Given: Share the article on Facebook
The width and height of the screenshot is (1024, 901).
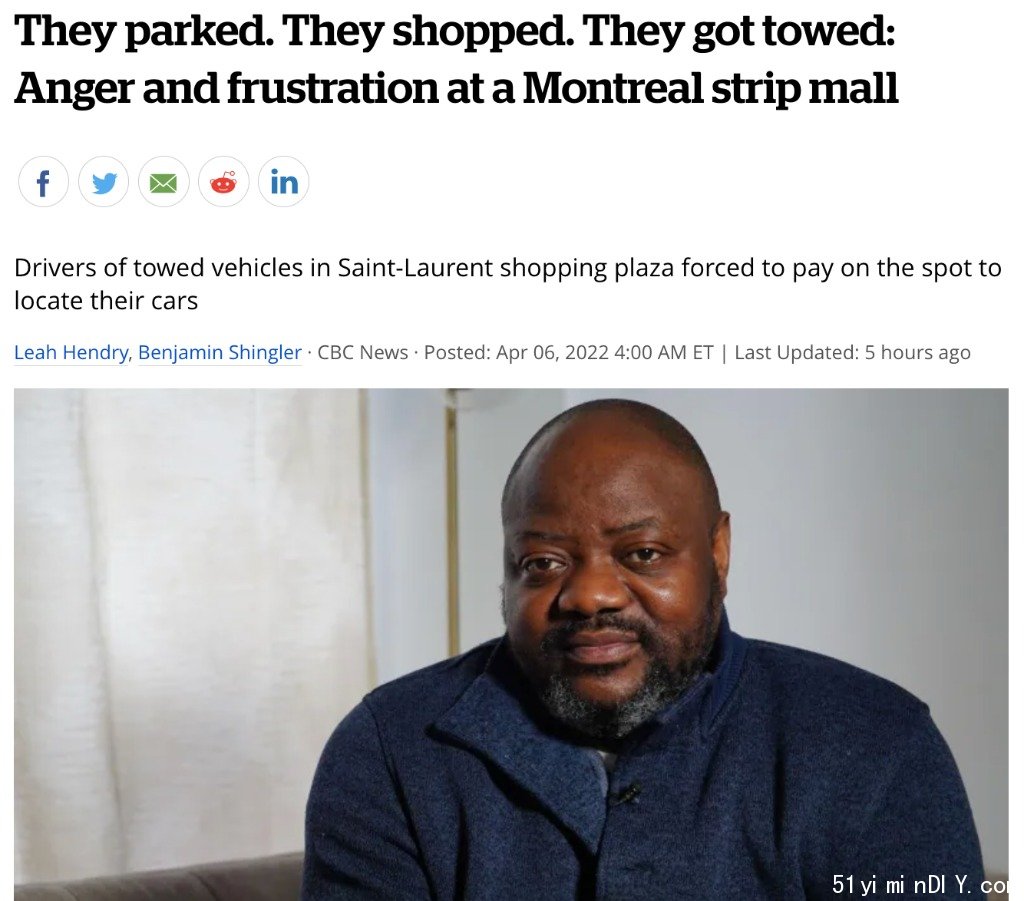Looking at the screenshot, I should pyautogui.click(x=43, y=182).
